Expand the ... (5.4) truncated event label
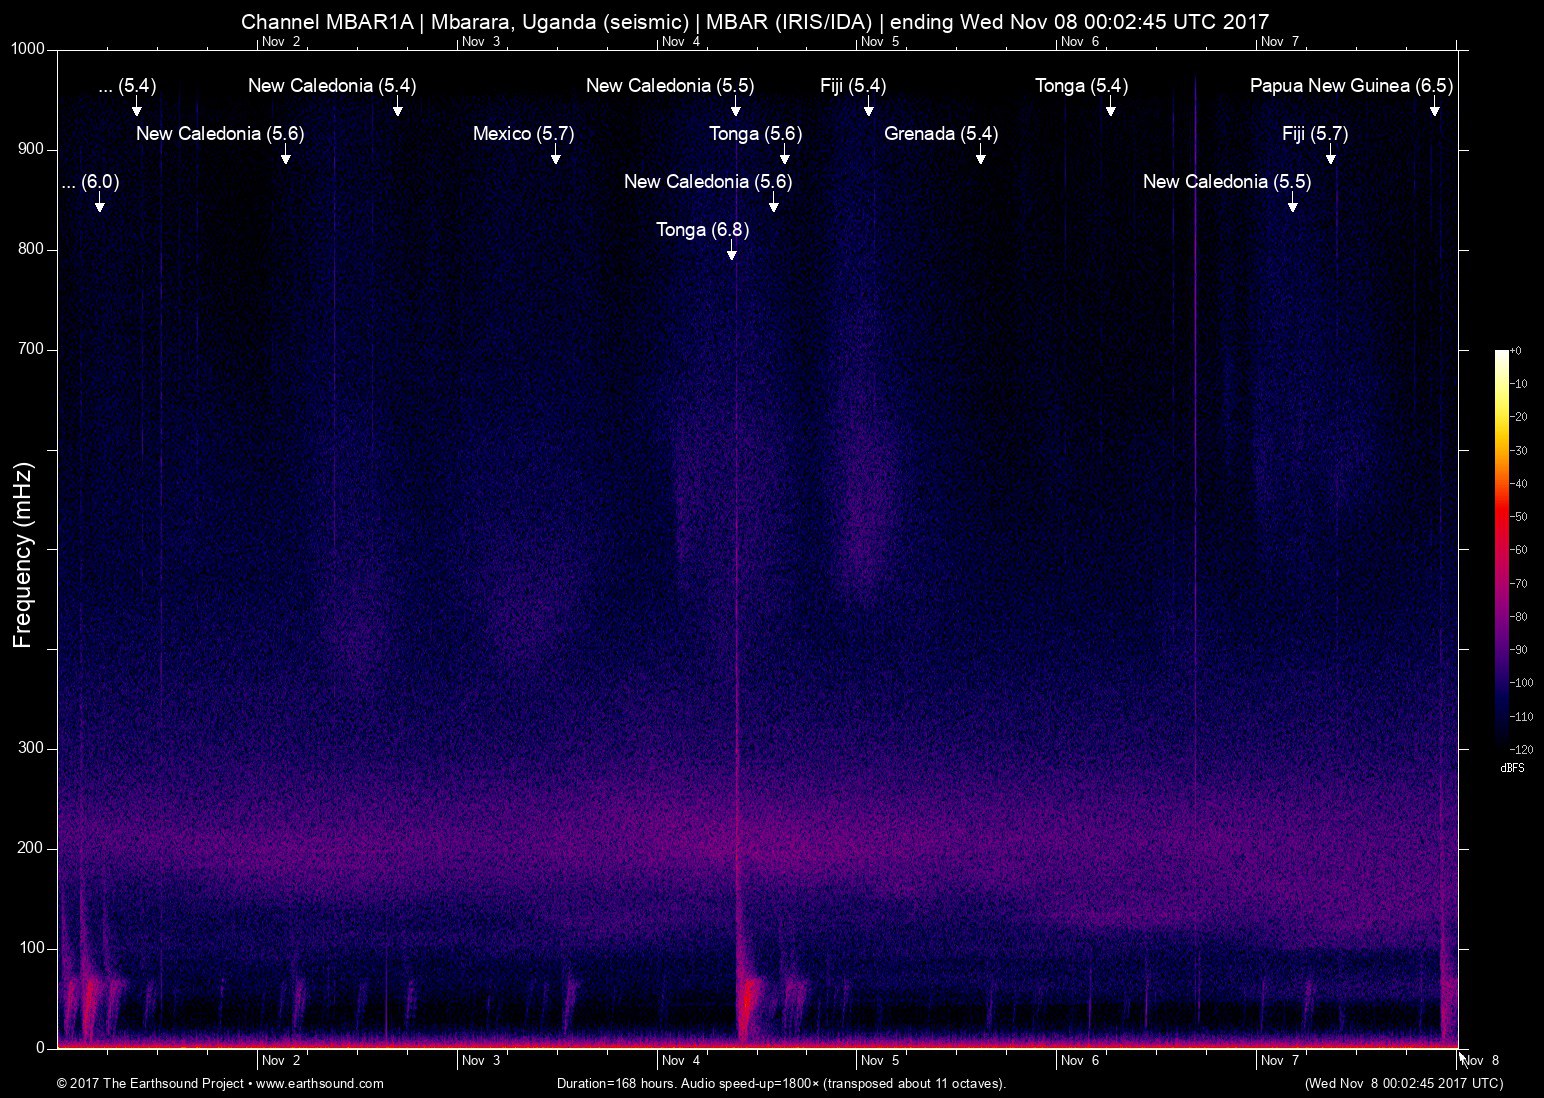The width and height of the screenshot is (1544, 1098). 127,86
